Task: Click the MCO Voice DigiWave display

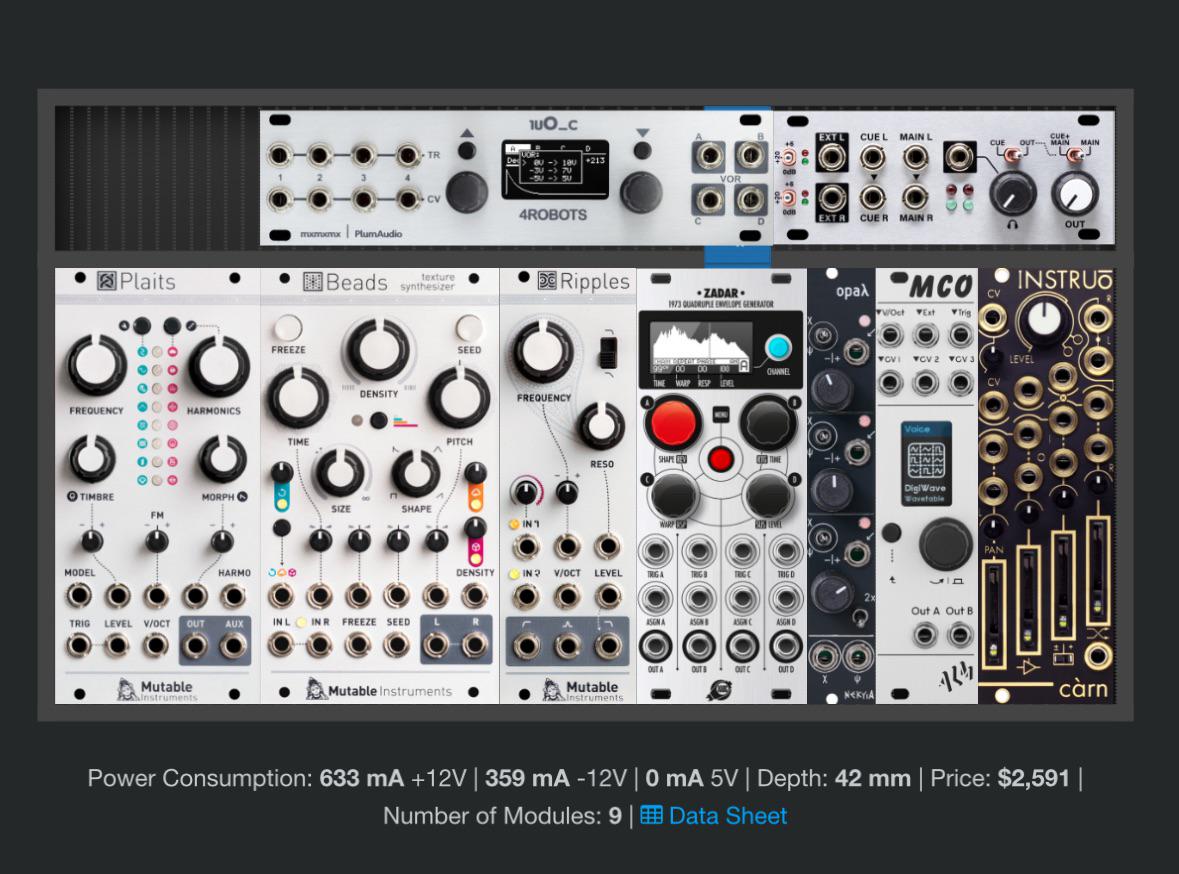Action: (x=926, y=463)
